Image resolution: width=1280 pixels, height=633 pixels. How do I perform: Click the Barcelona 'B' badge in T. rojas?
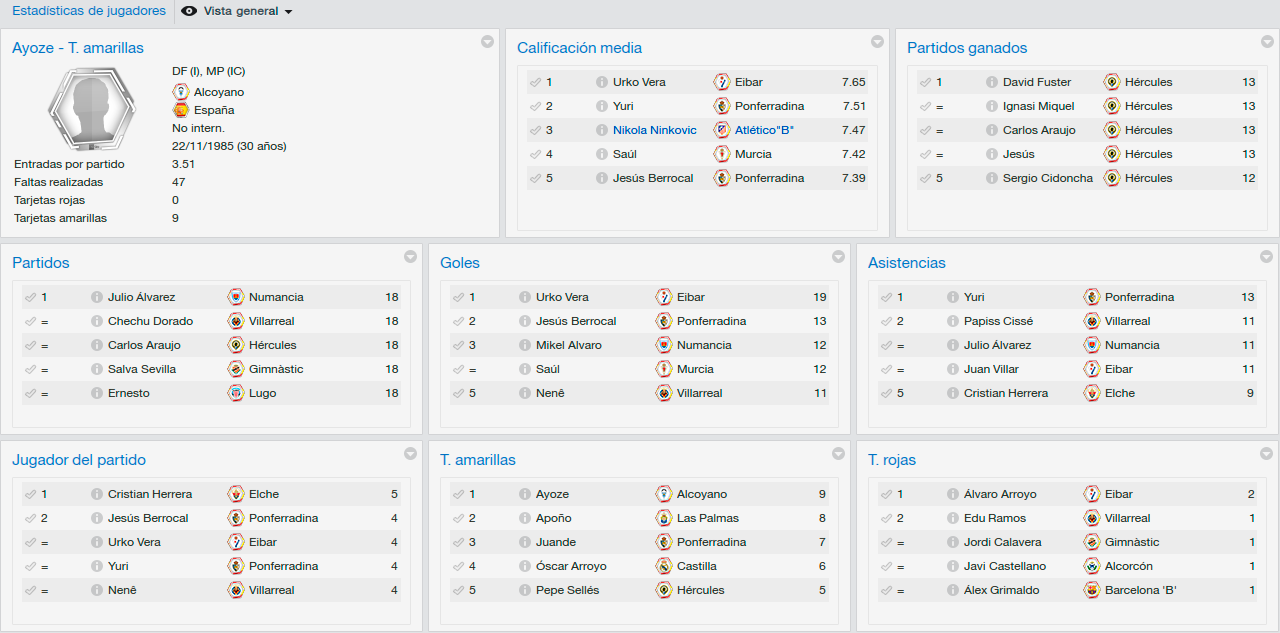coord(1092,590)
